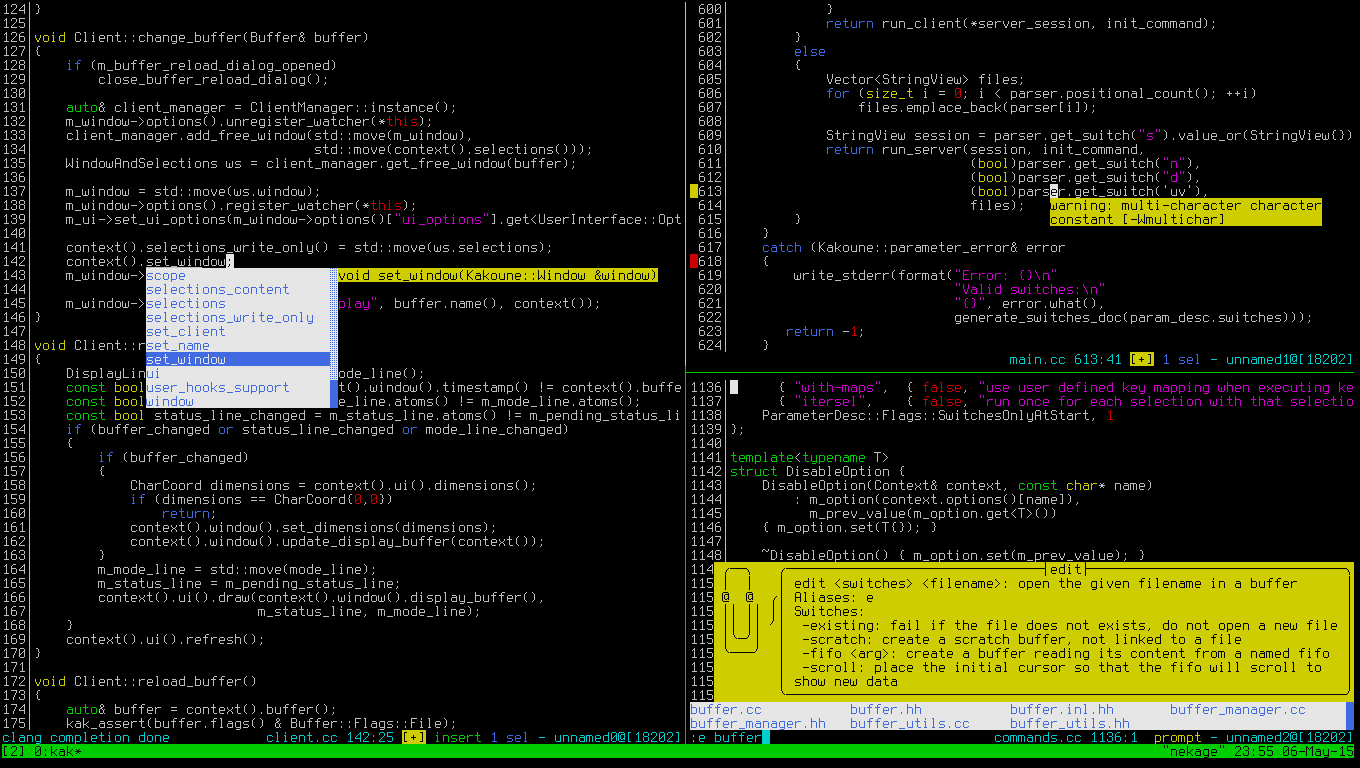Viewport: 1360px width, 768px height.
Task: Click the yellow marker in the line 613 gutter
Action: click(693, 190)
